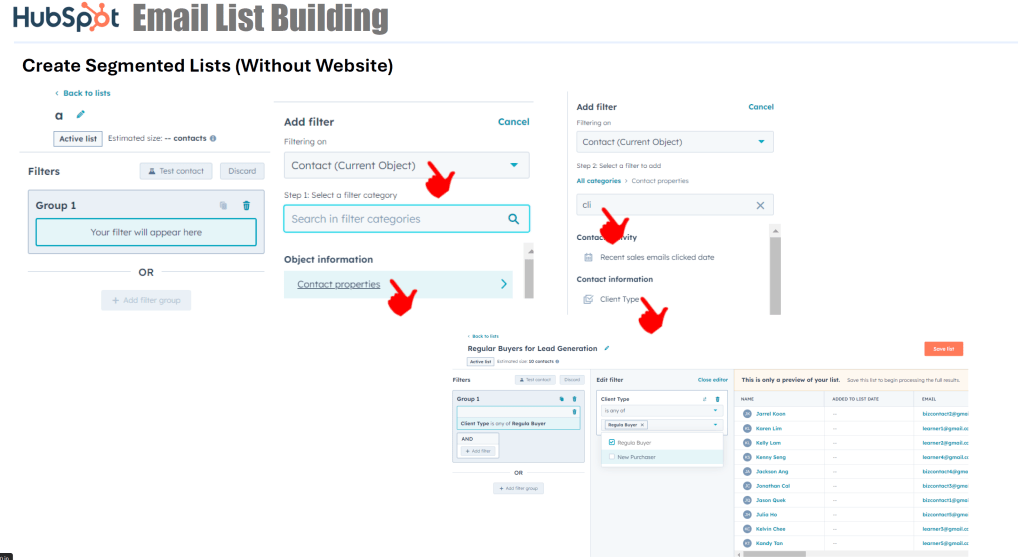Screen dimensions: 1024x560
Task: Check the 'New Purchaser' option
Action: point(611,456)
